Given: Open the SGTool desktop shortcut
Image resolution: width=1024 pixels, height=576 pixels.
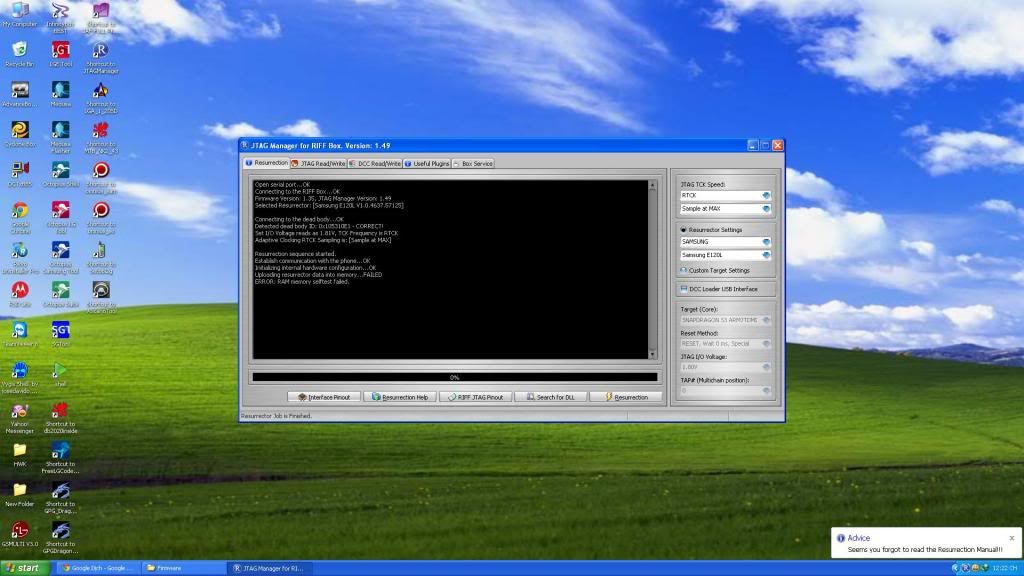Looking at the screenshot, I should pos(60,333).
